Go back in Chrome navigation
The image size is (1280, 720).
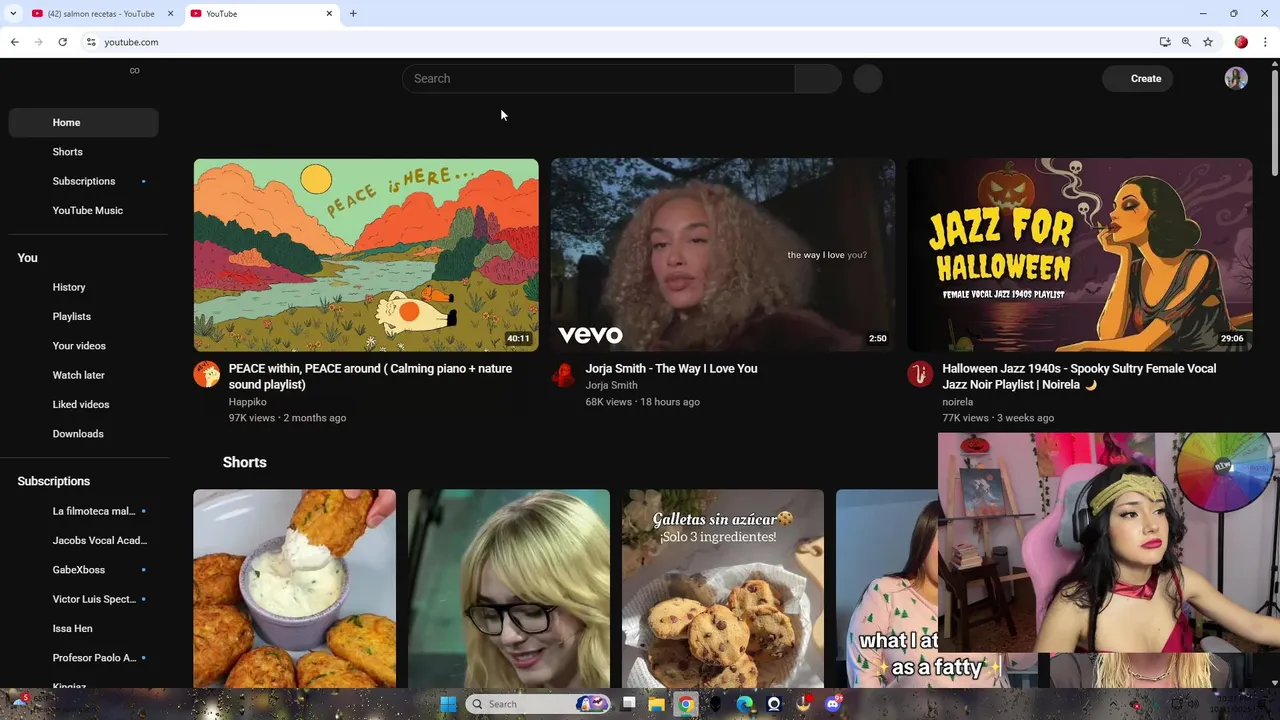click(15, 42)
